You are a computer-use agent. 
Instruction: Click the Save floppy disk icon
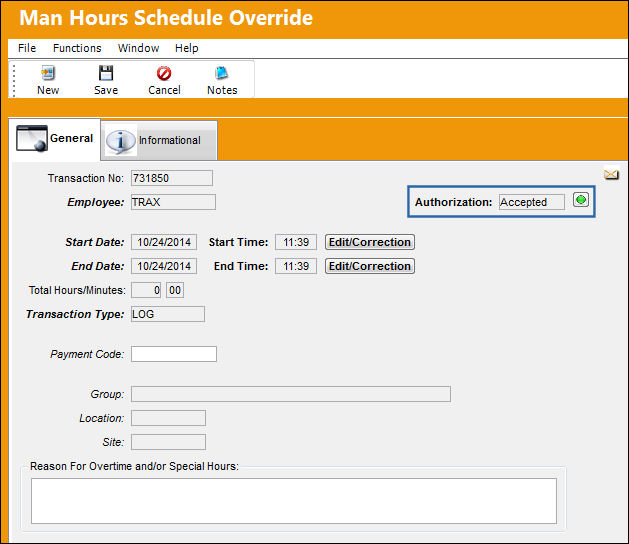106,73
